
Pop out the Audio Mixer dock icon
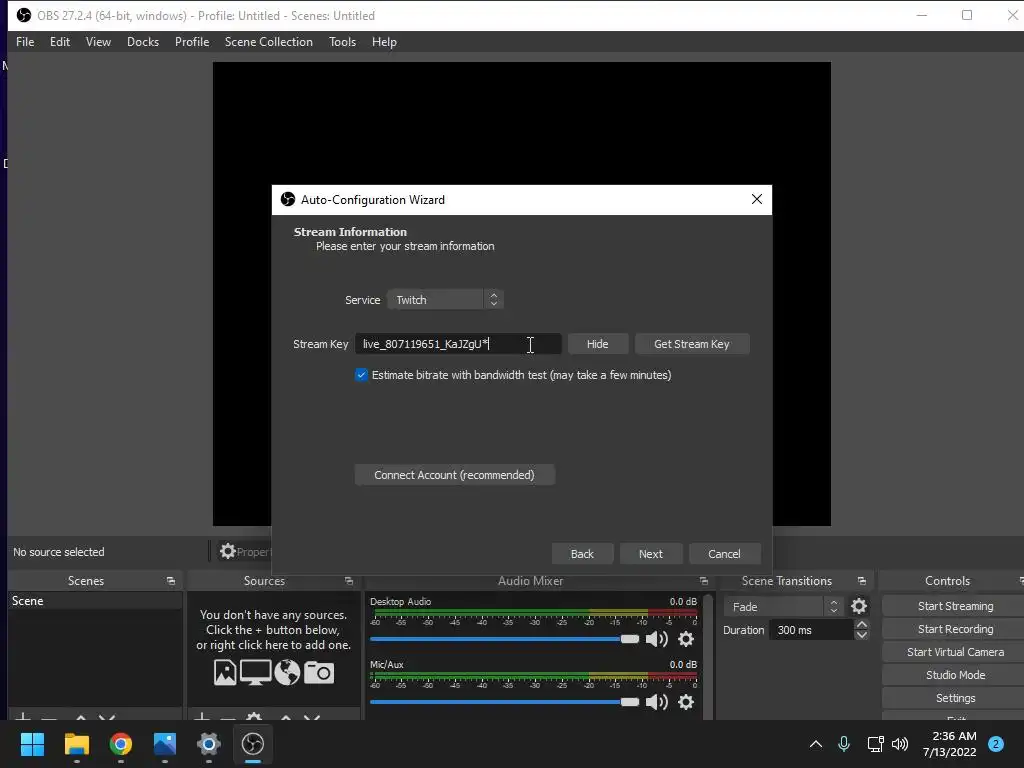pyautogui.click(x=703, y=581)
